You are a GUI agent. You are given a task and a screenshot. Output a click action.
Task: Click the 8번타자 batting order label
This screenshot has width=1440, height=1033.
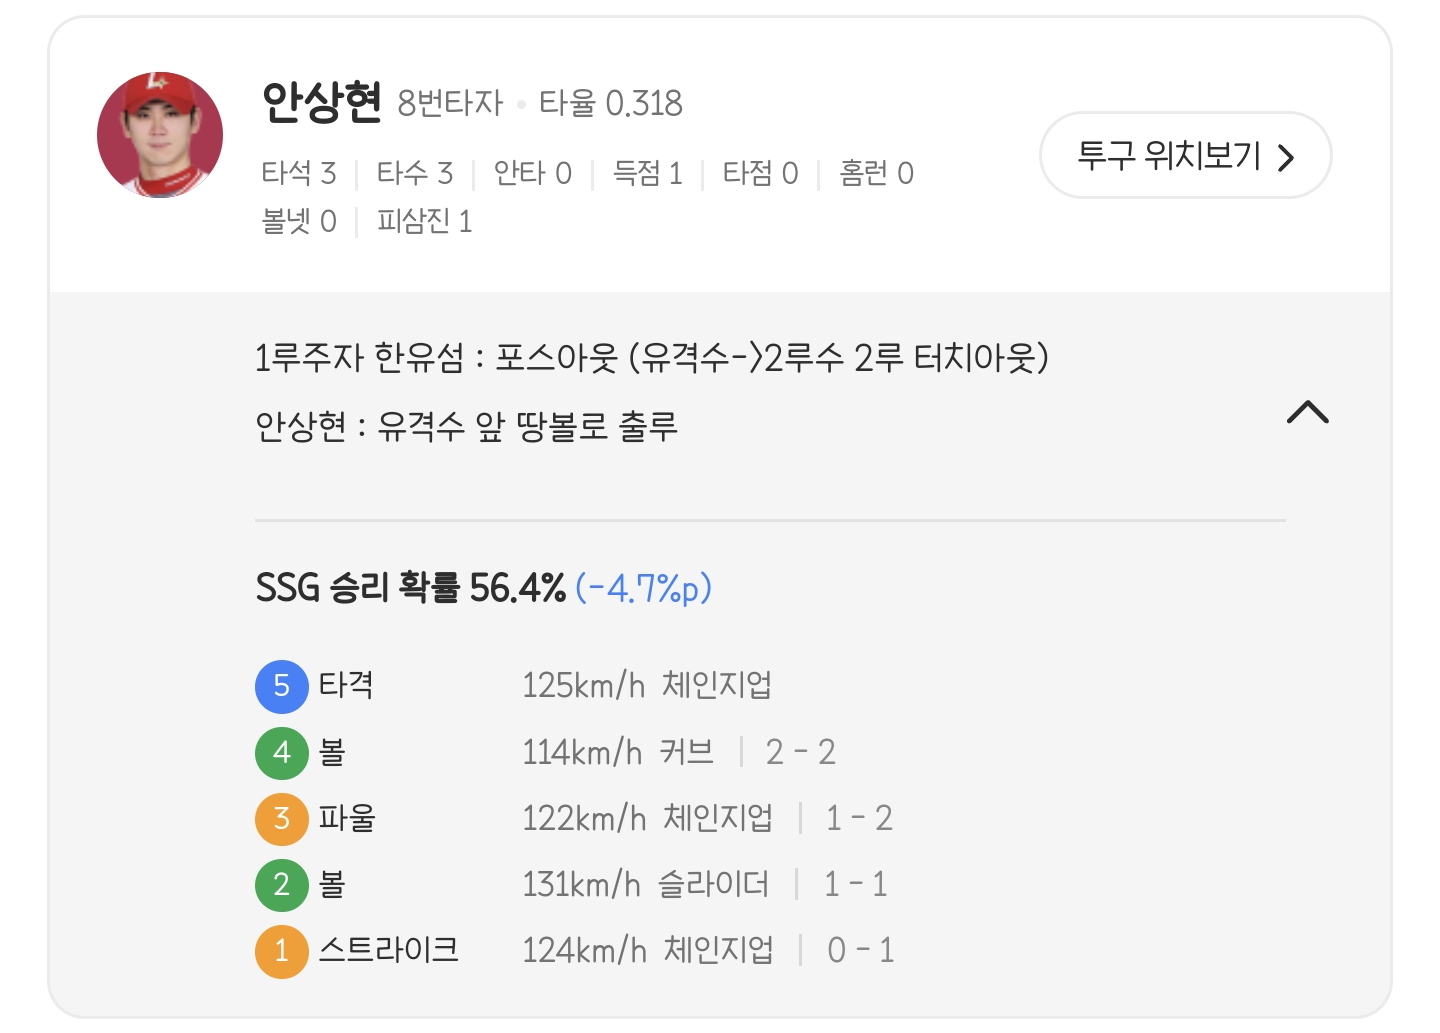click(450, 103)
